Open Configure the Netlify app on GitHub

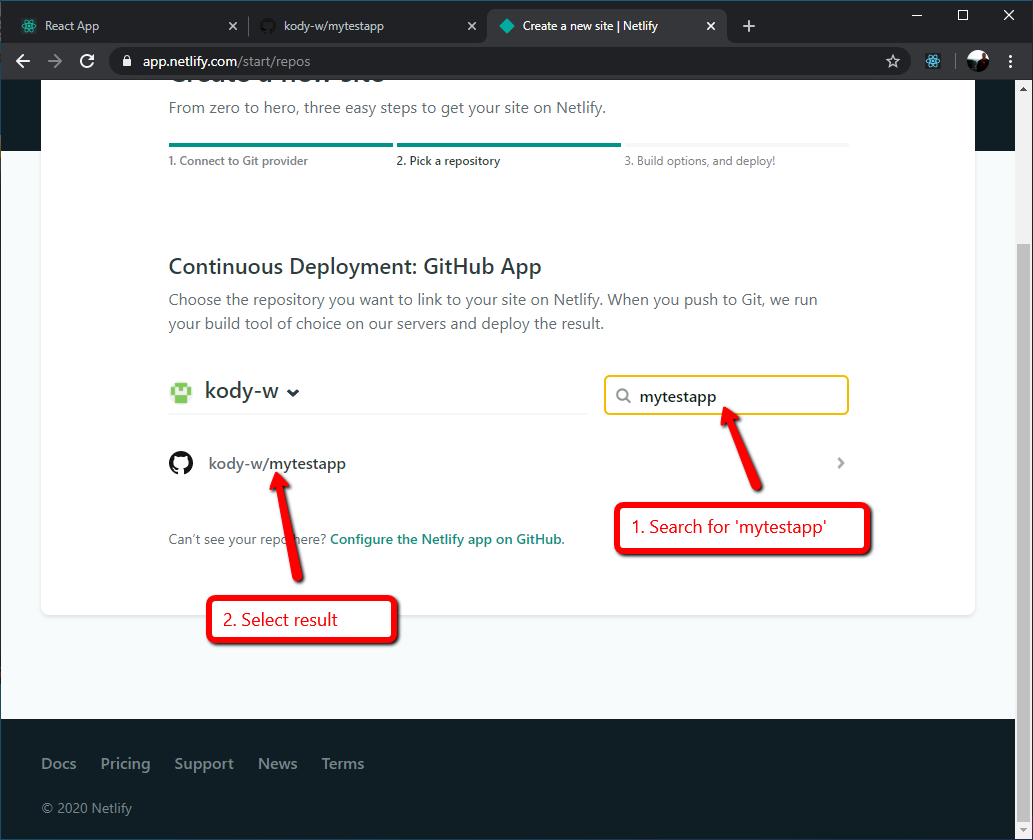[x=447, y=539]
